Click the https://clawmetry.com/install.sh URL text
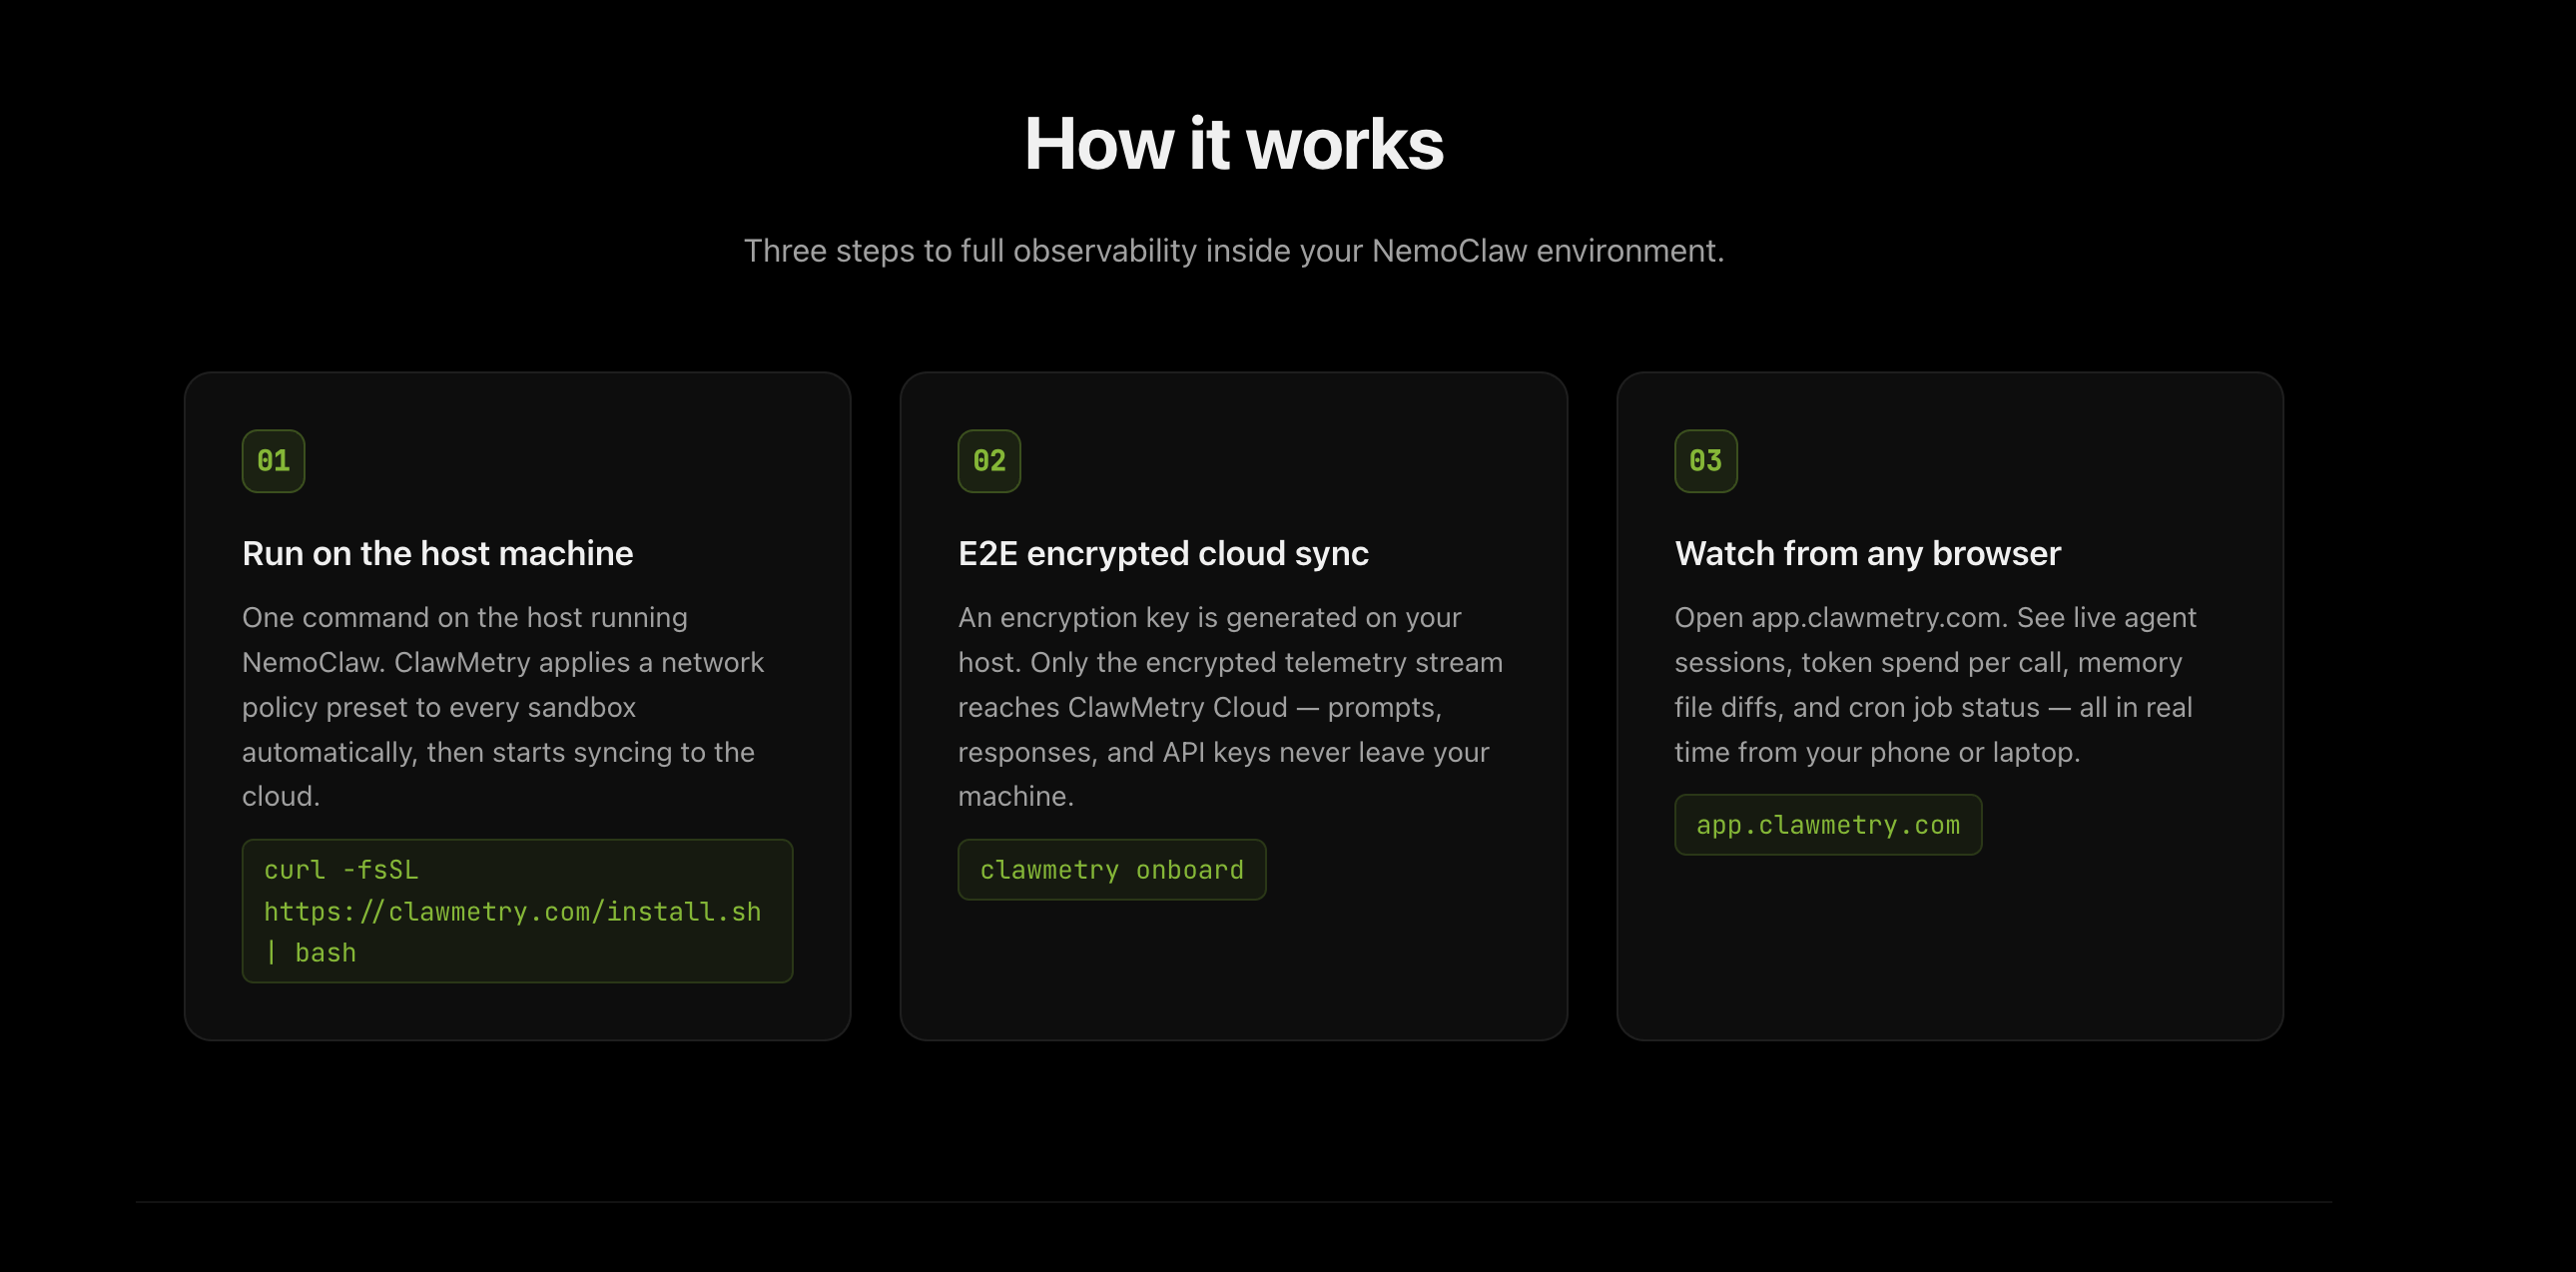 point(511,911)
